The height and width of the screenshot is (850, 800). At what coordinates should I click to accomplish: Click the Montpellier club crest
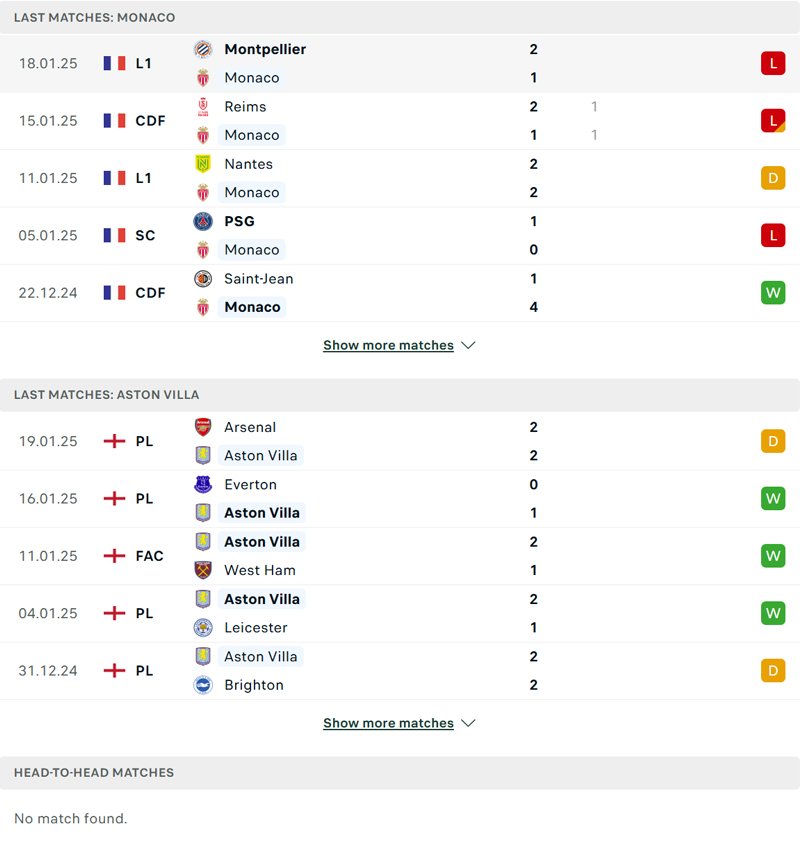tap(204, 48)
